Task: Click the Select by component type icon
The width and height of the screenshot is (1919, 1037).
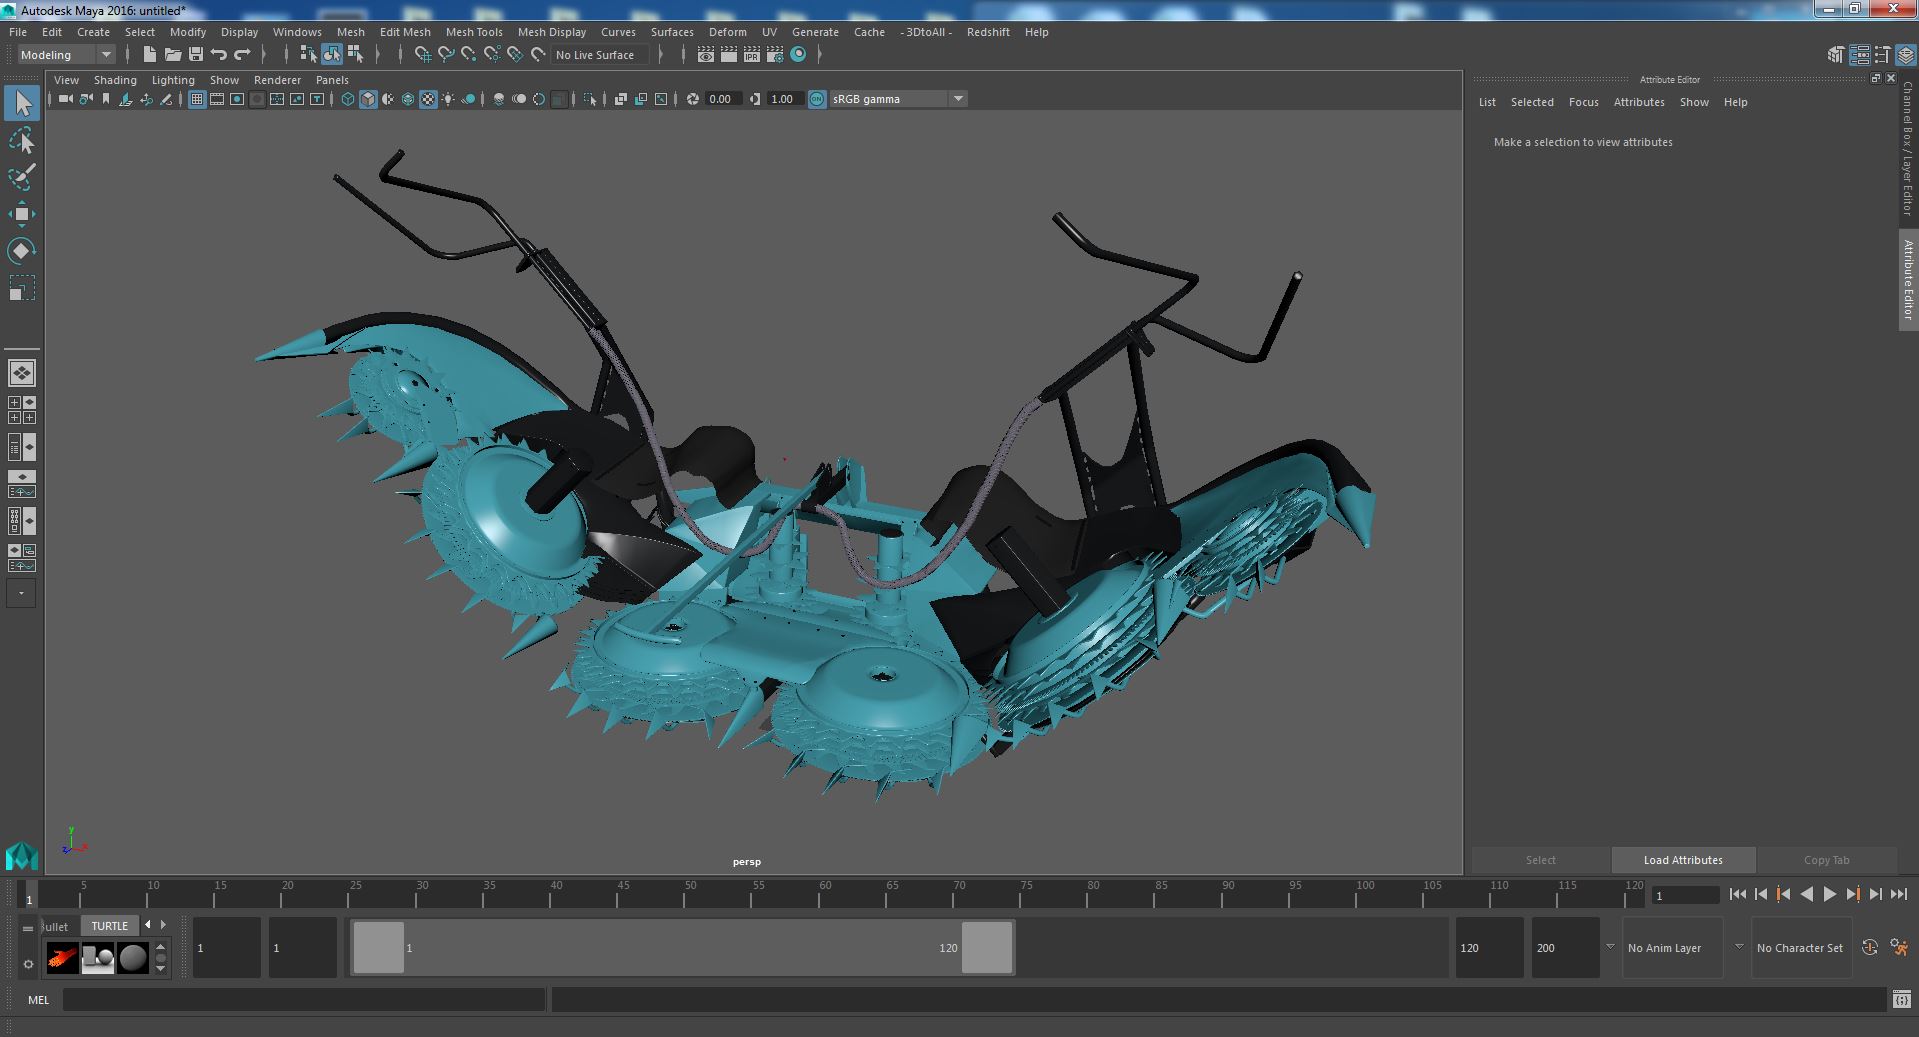Action: [x=355, y=54]
